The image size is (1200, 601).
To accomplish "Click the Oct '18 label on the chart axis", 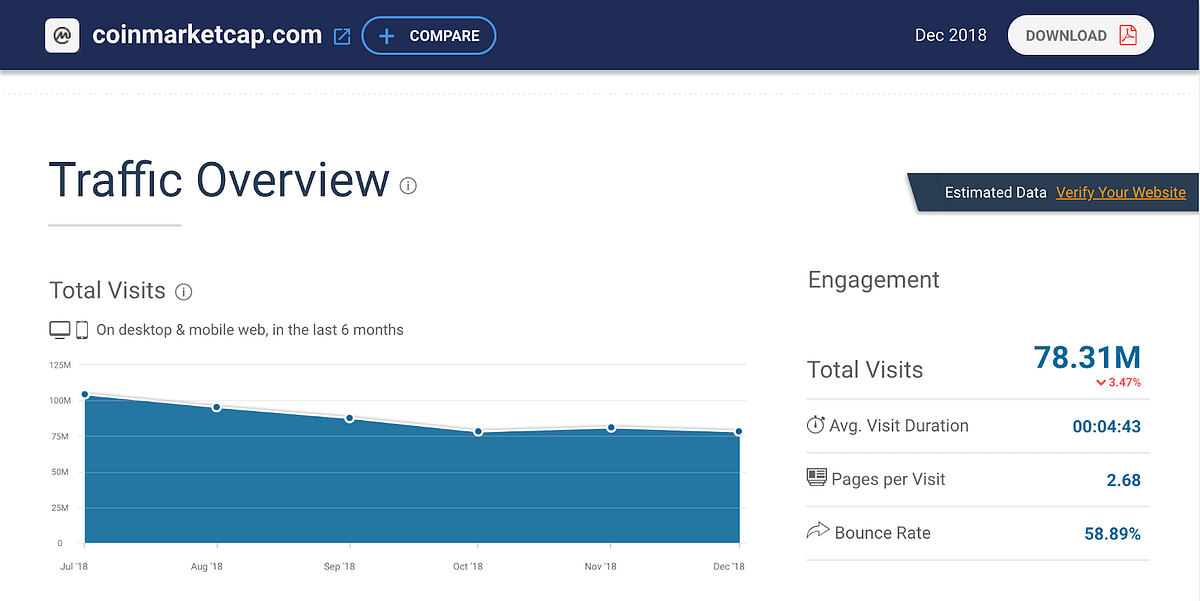I will 467,565.
